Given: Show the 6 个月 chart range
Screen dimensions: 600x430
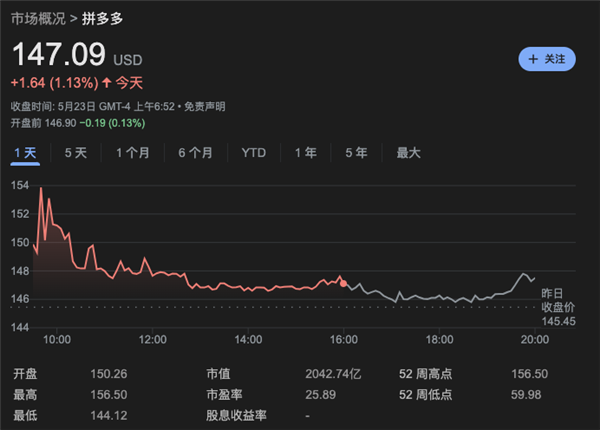Looking at the screenshot, I should 195,153.
